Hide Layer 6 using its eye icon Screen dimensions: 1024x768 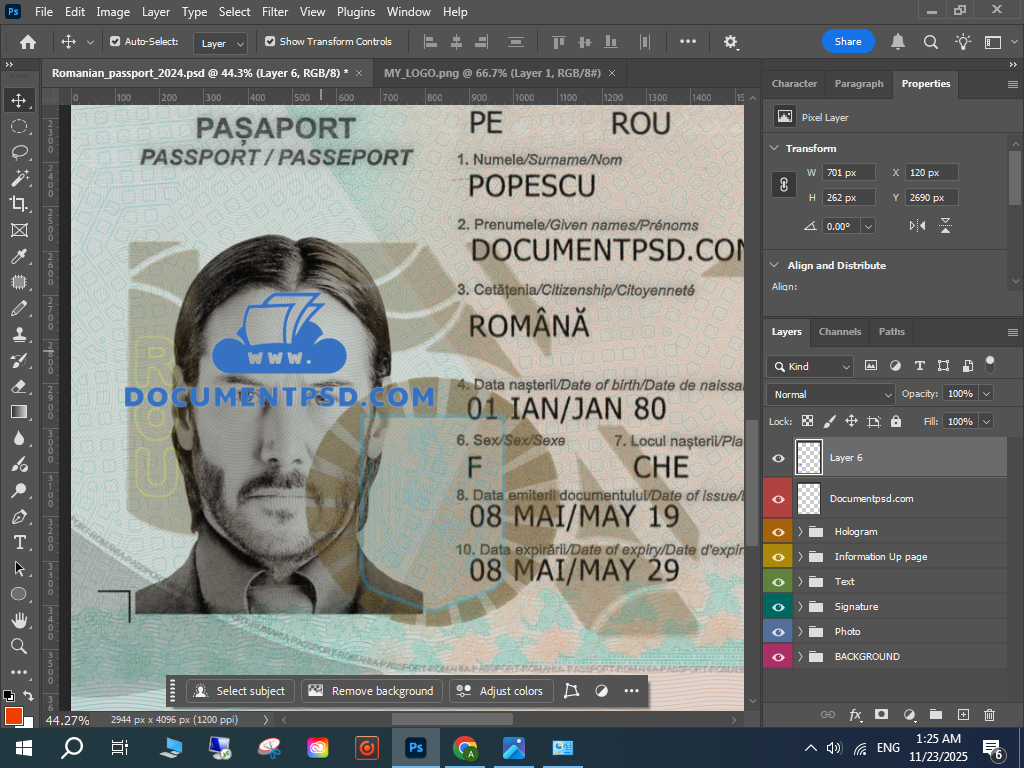(779, 458)
